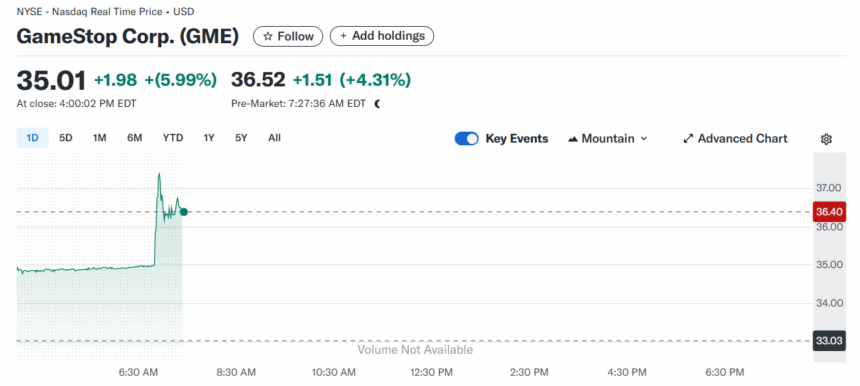Click the GameStop Corp. (GME) heading

tap(128, 36)
